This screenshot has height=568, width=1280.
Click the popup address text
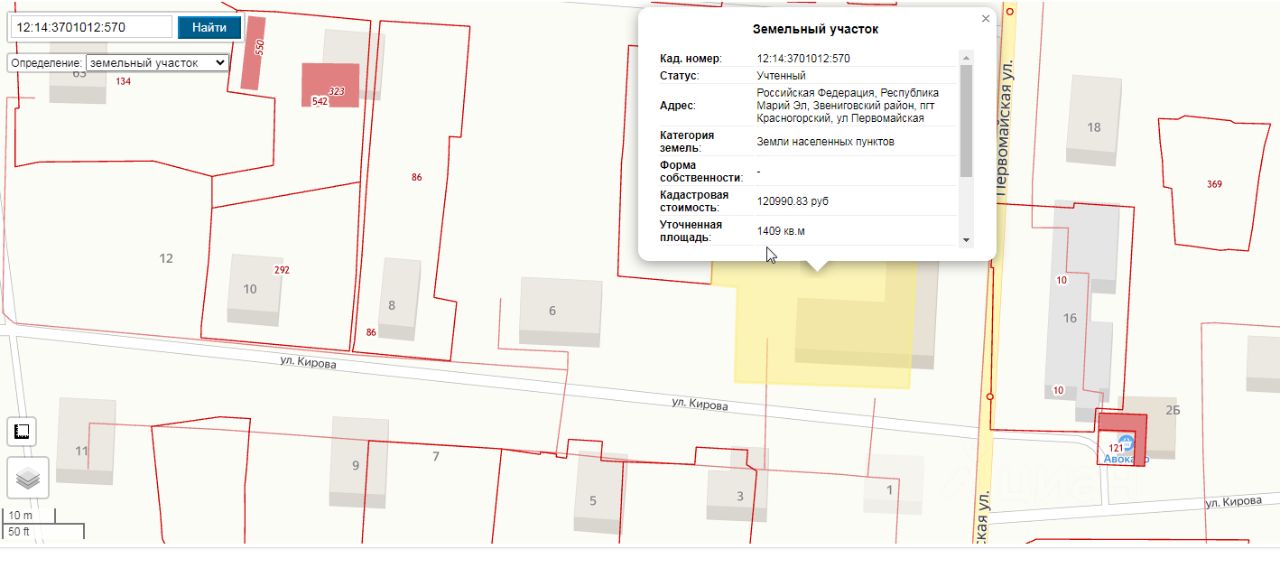click(848, 105)
